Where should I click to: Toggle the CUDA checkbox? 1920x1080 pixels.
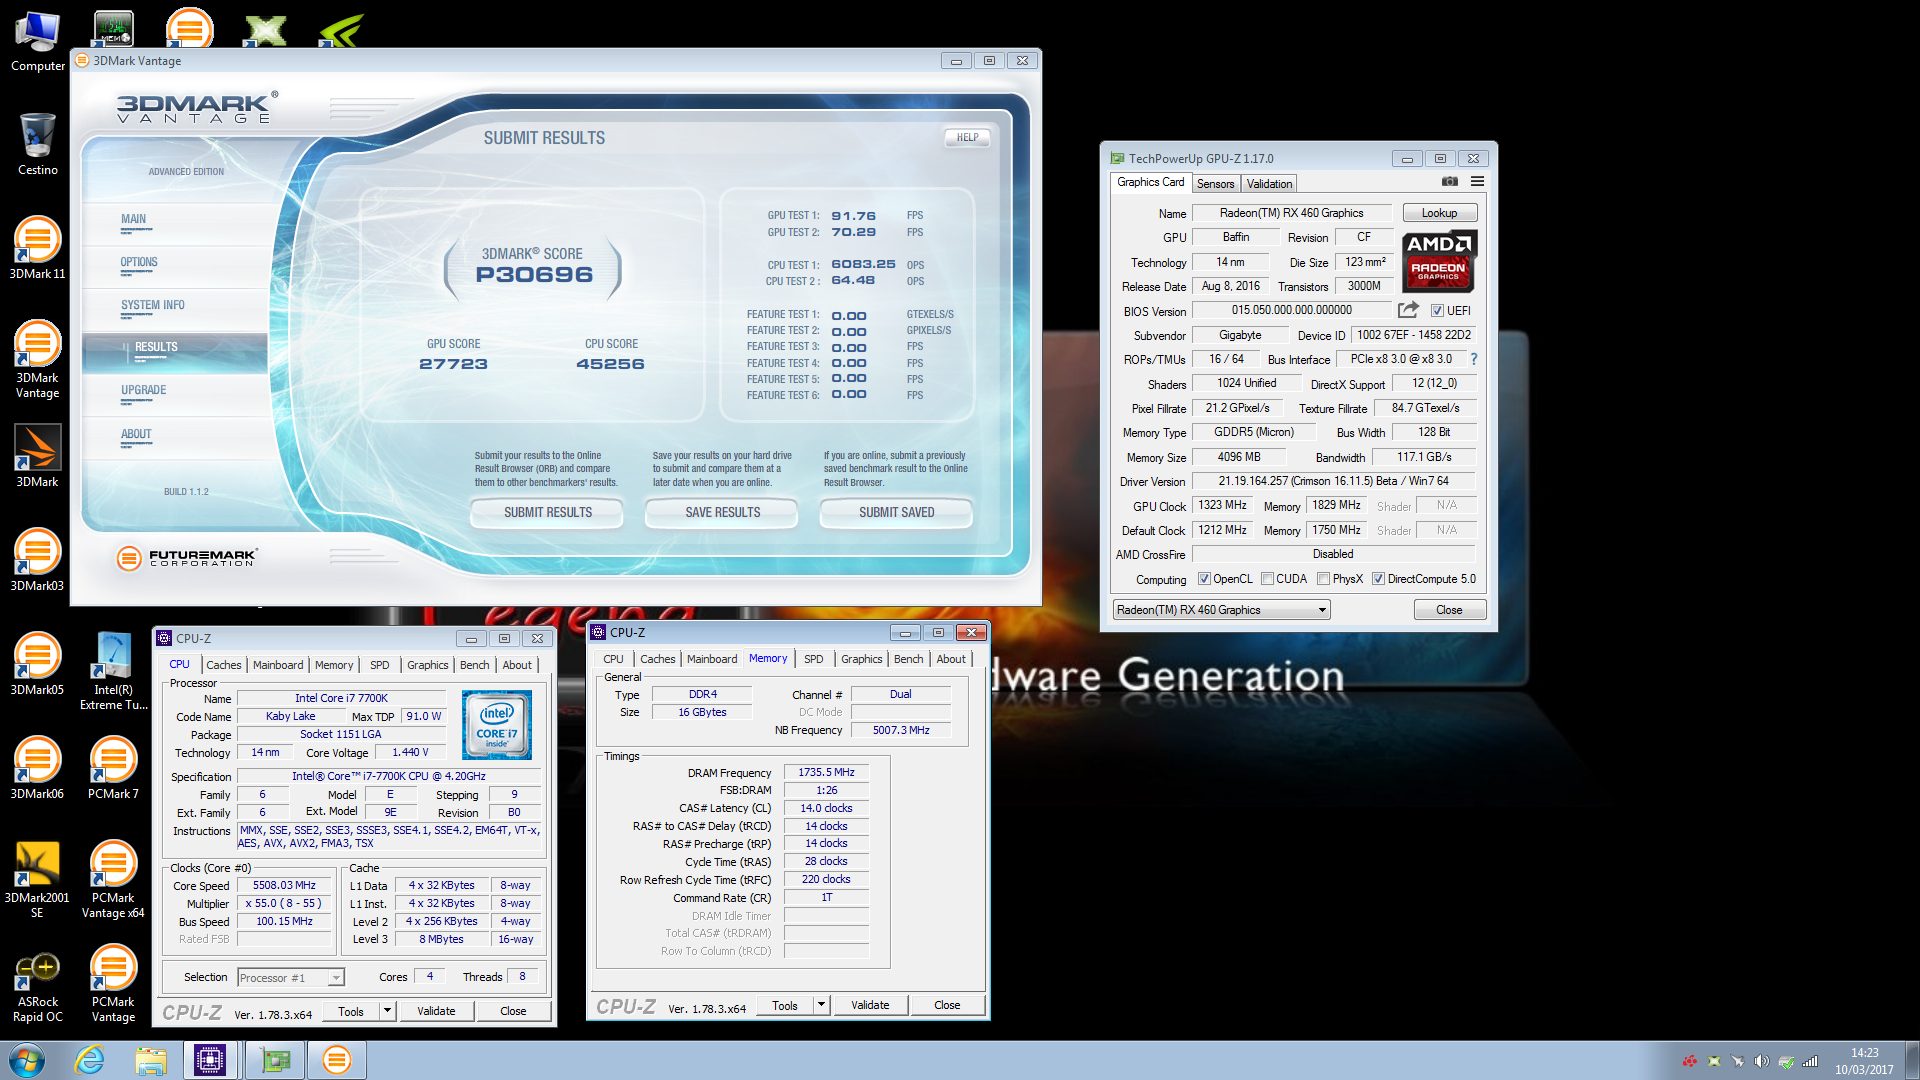pyautogui.click(x=1267, y=579)
